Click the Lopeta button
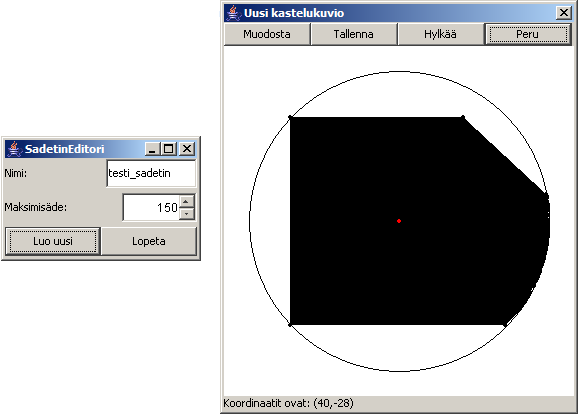This screenshot has width=581, height=414. [x=149, y=241]
